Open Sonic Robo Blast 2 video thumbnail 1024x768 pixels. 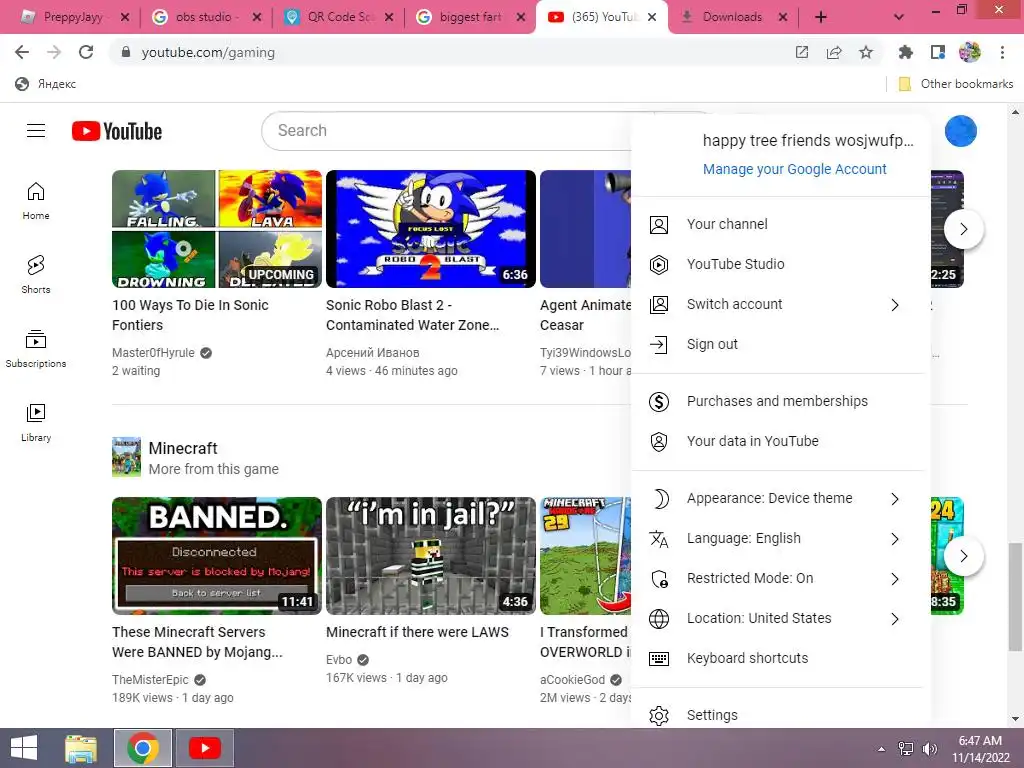point(430,229)
